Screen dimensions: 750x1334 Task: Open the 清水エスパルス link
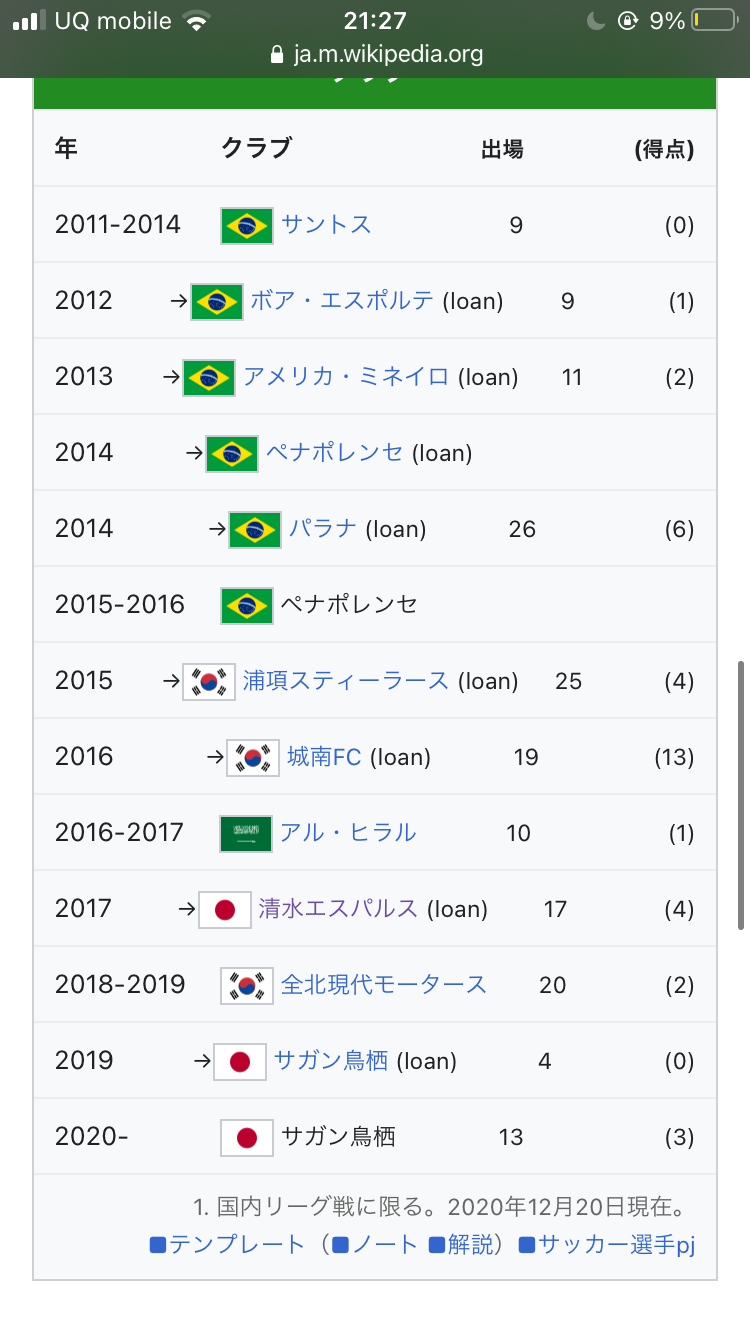[338, 908]
